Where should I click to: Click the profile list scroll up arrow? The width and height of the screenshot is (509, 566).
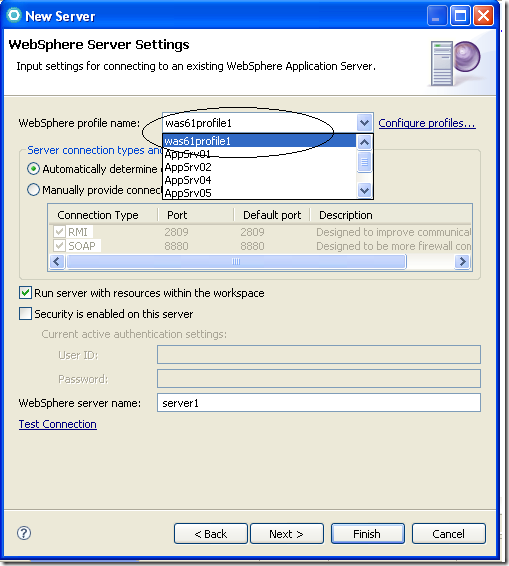click(364, 142)
